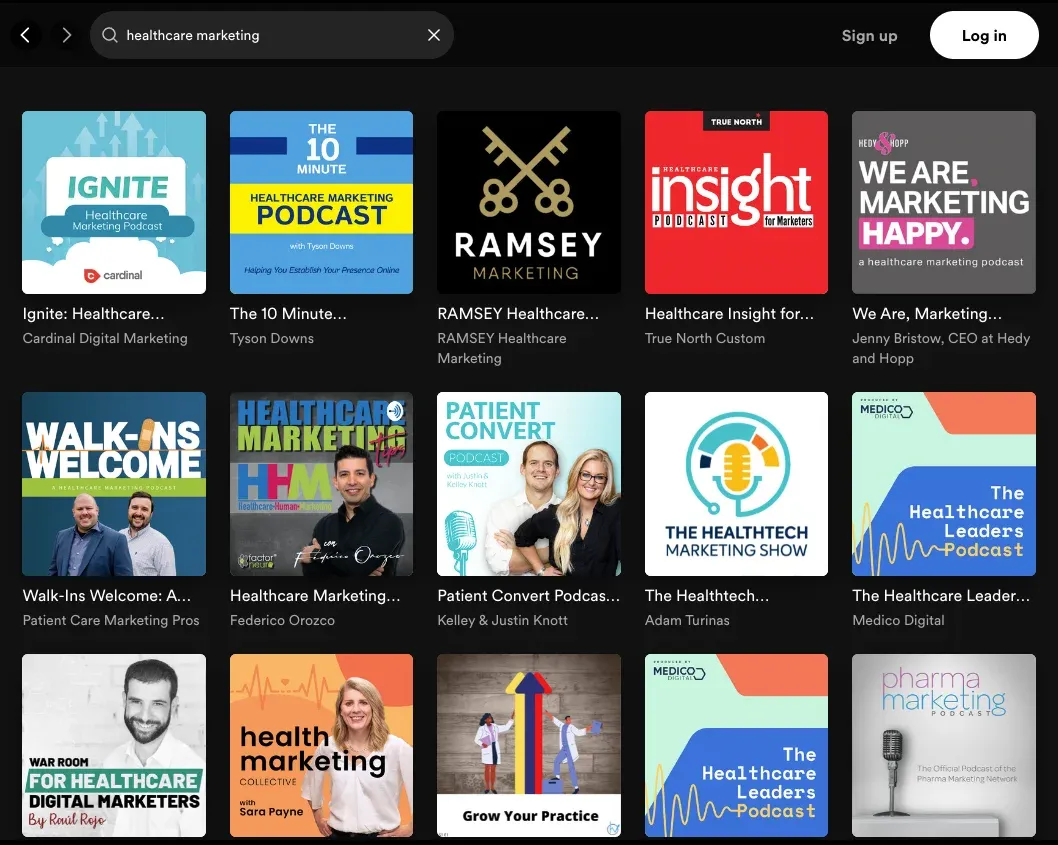Click publisher text 'Patient Care Marketing Pros'

coord(111,620)
